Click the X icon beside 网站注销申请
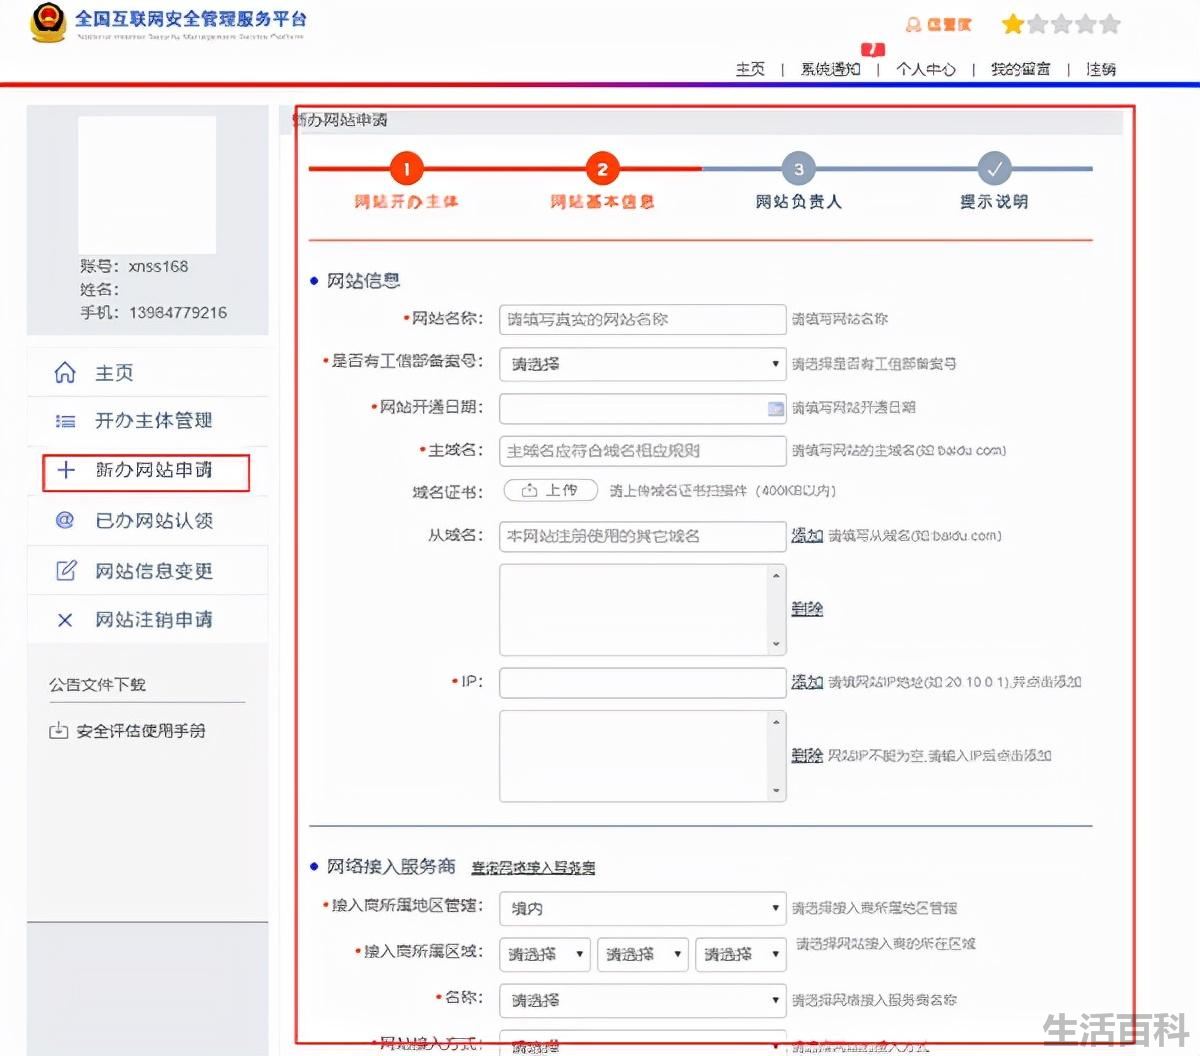This screenshot has height=1056, width=1200. [x=65, y=620]
